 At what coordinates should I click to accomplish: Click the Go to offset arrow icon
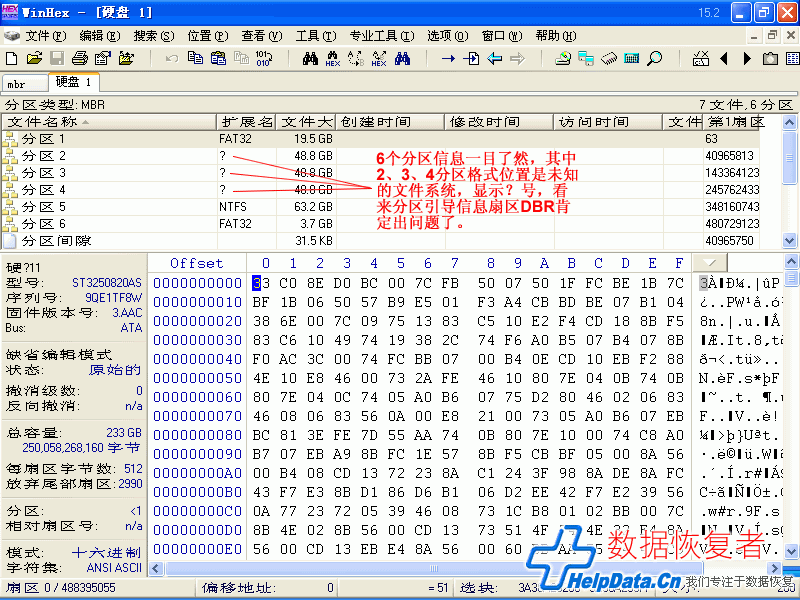pos(448,59)
